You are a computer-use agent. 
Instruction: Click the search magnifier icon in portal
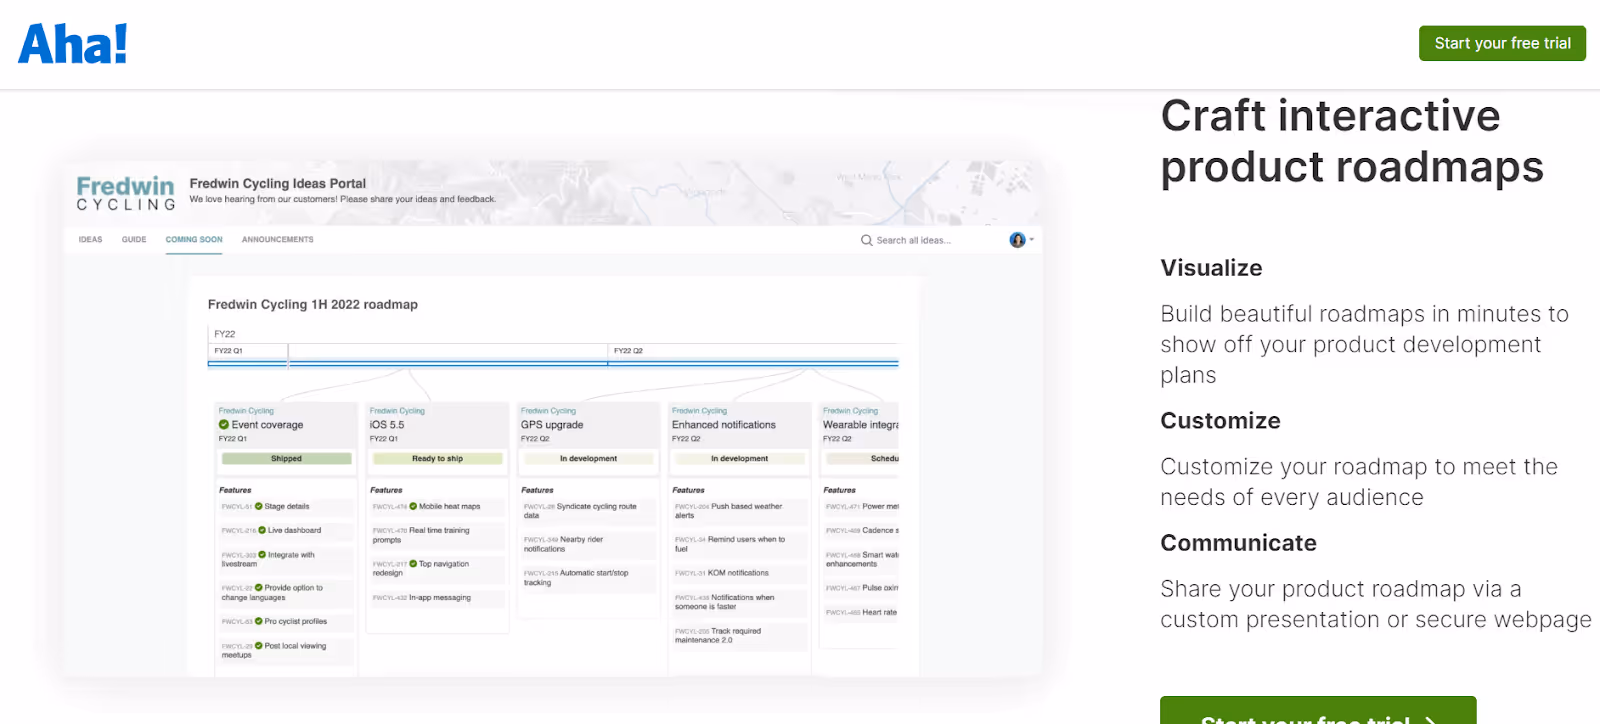[x=866, y=240]
